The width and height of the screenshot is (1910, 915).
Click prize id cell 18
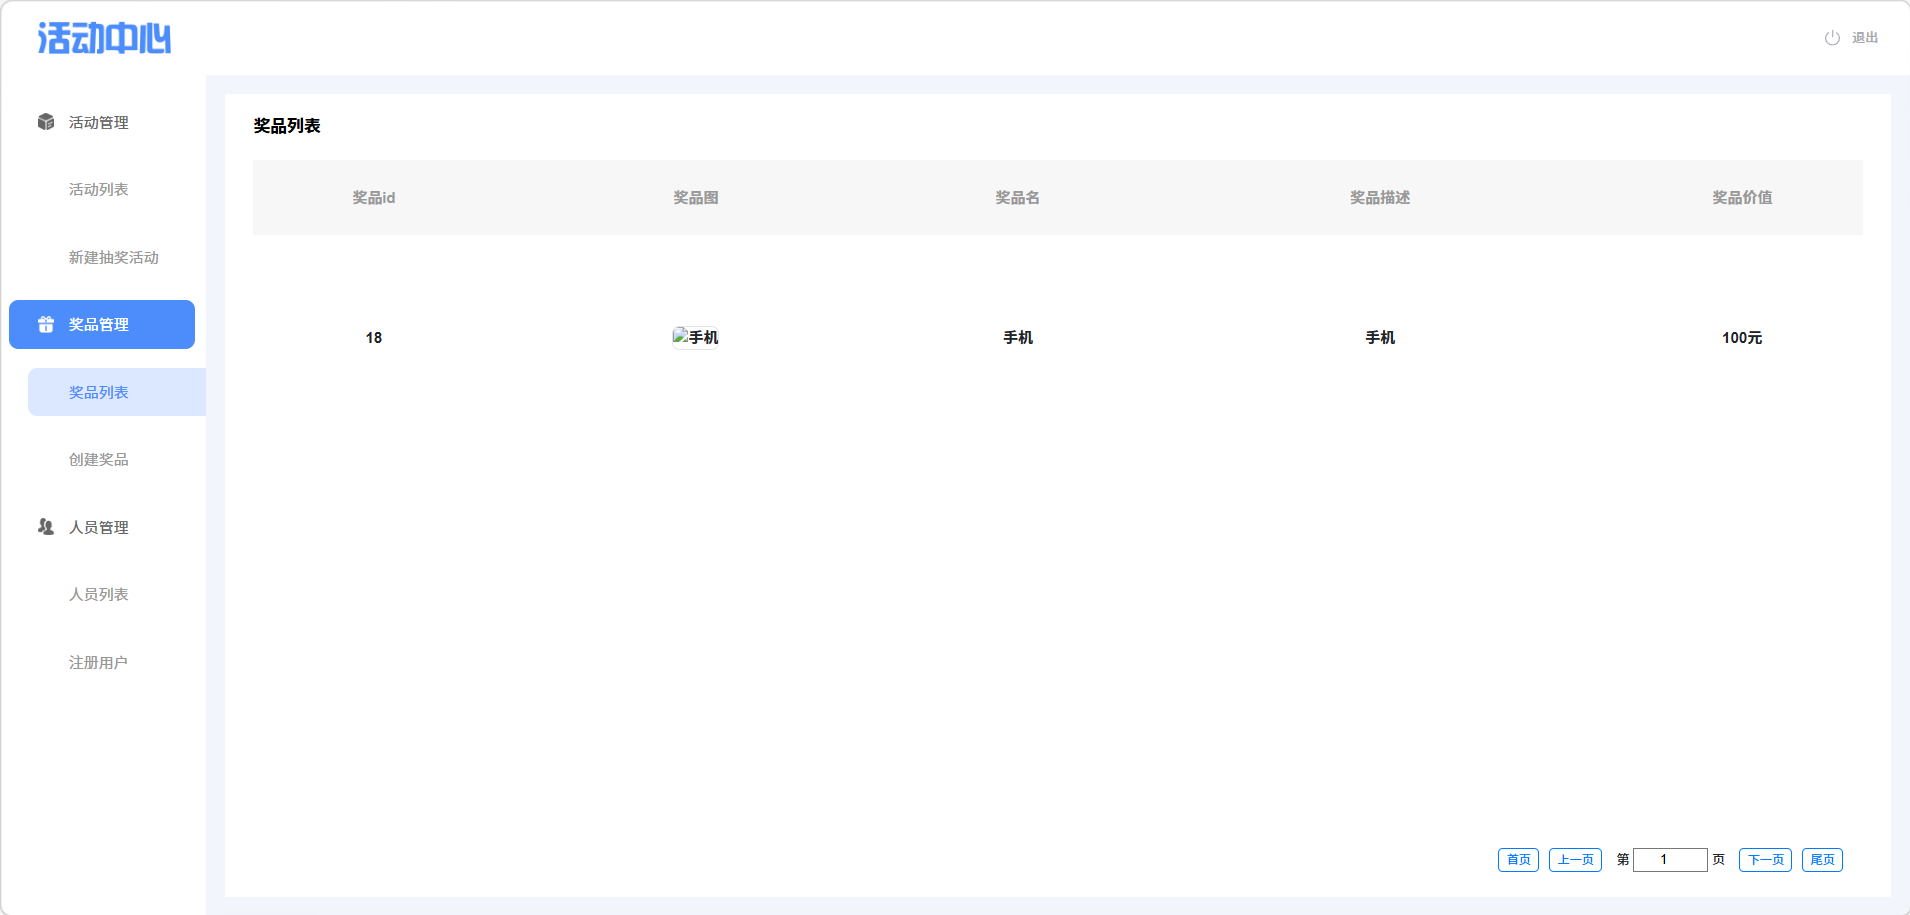click(374, 338)
